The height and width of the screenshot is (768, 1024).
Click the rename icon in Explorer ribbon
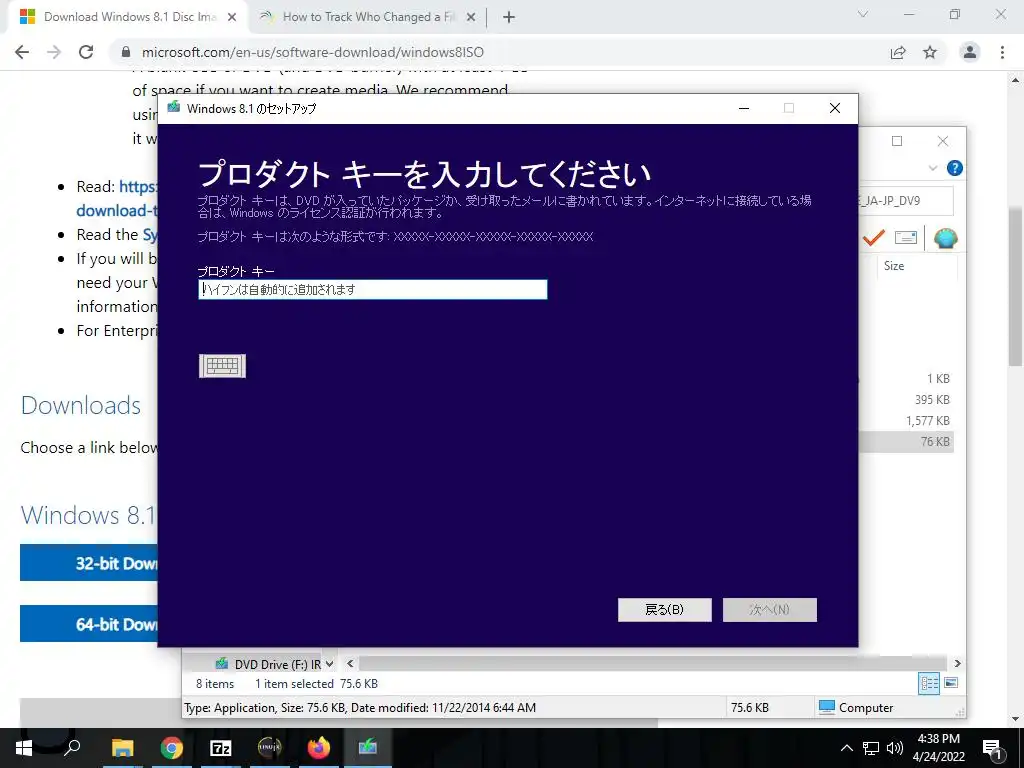[x=905, y=238]
